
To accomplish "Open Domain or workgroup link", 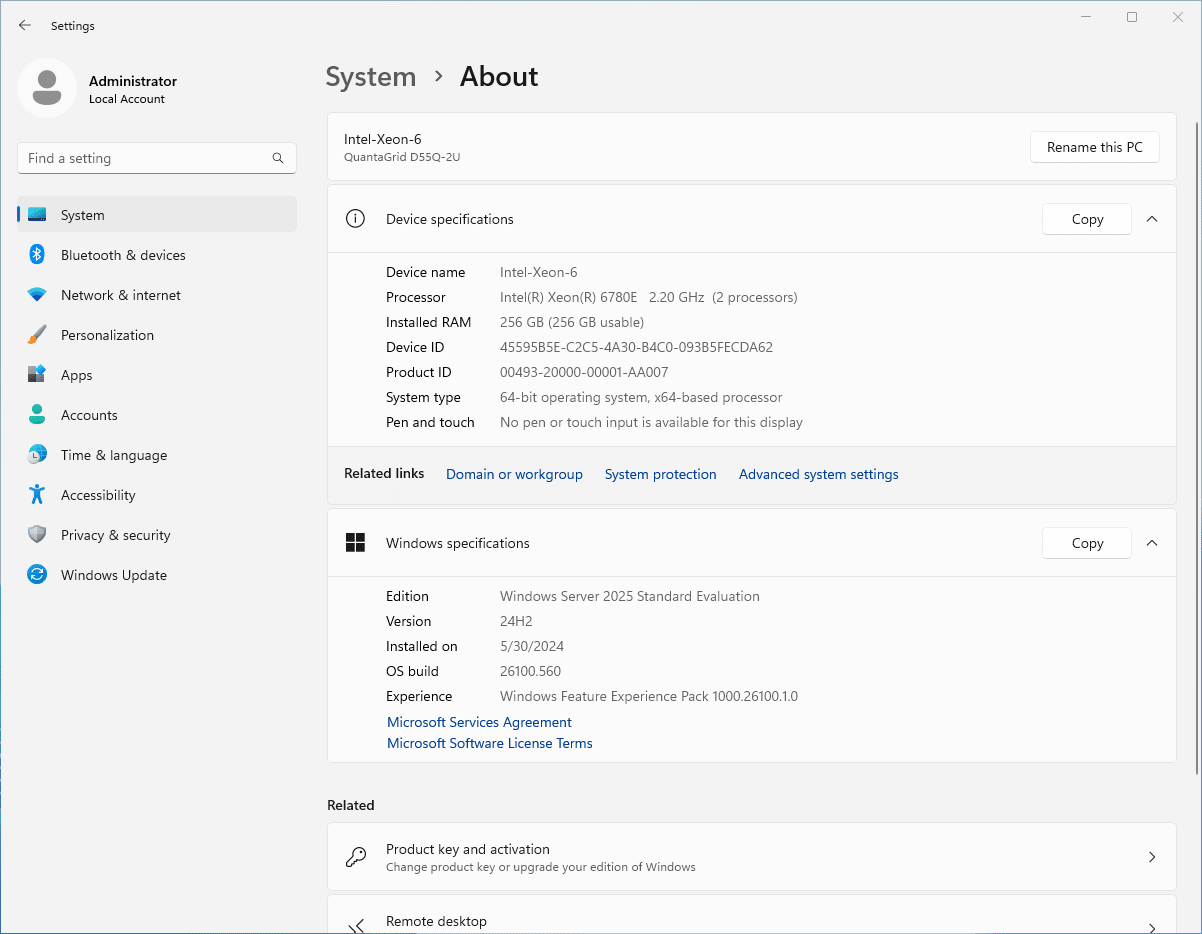I will [x=514, y=474].
